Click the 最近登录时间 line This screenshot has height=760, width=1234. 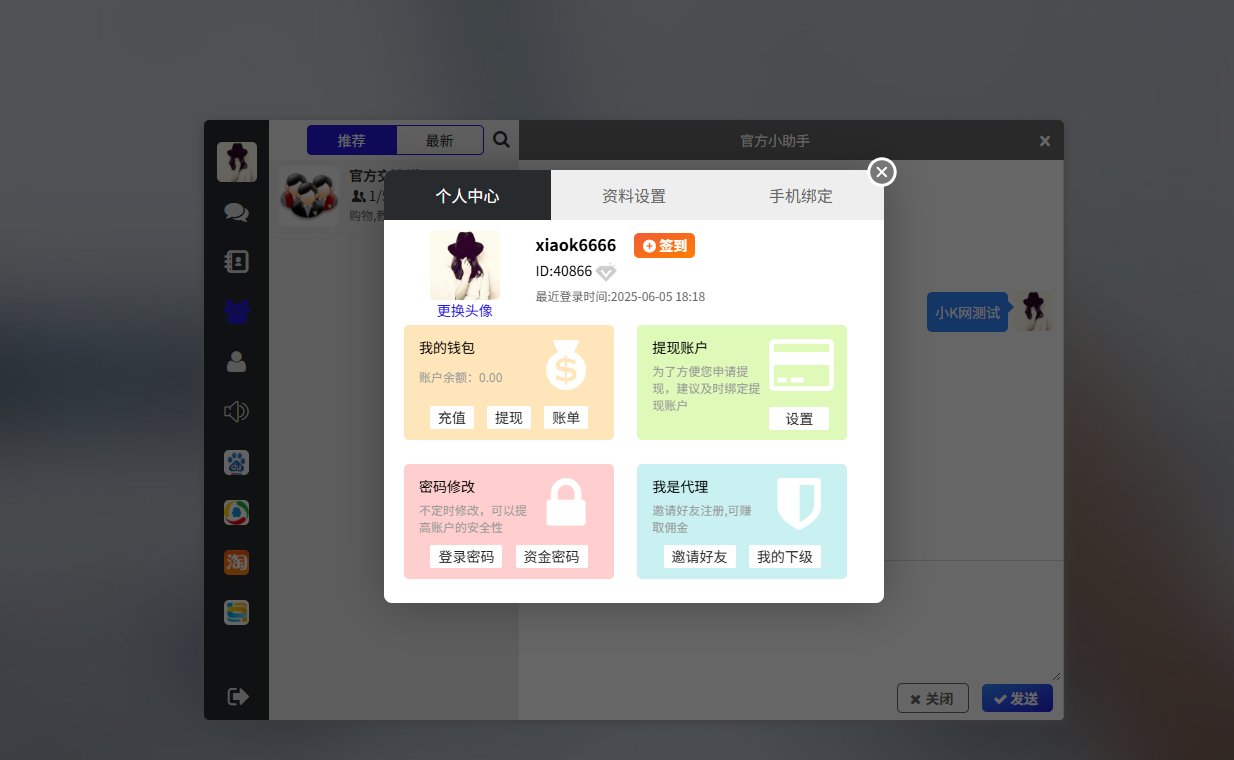pos(620,297)
